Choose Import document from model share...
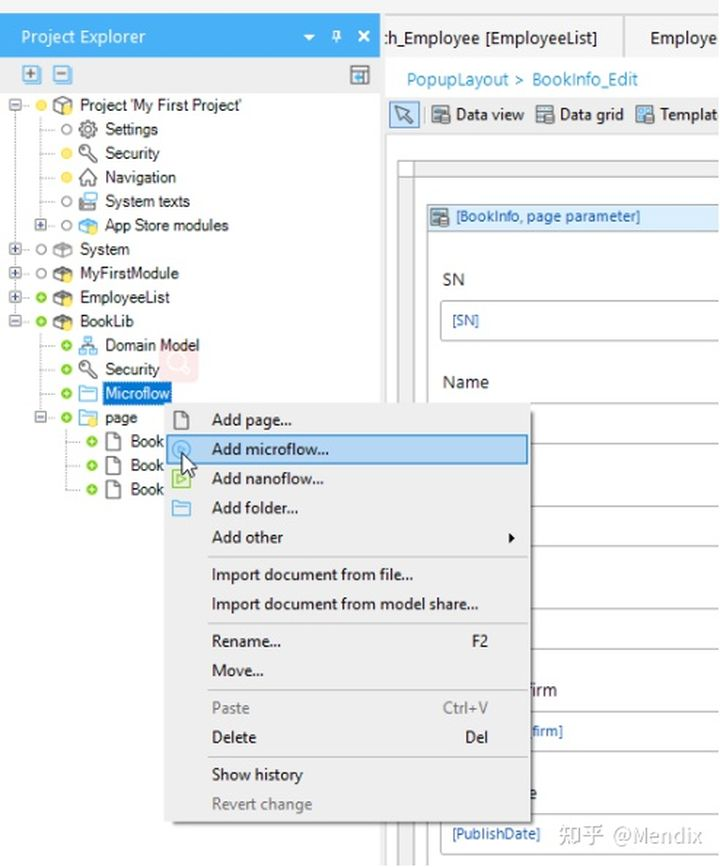Image resolution: width=720 pixels, height=867 pixels. [x=347, y=604]
